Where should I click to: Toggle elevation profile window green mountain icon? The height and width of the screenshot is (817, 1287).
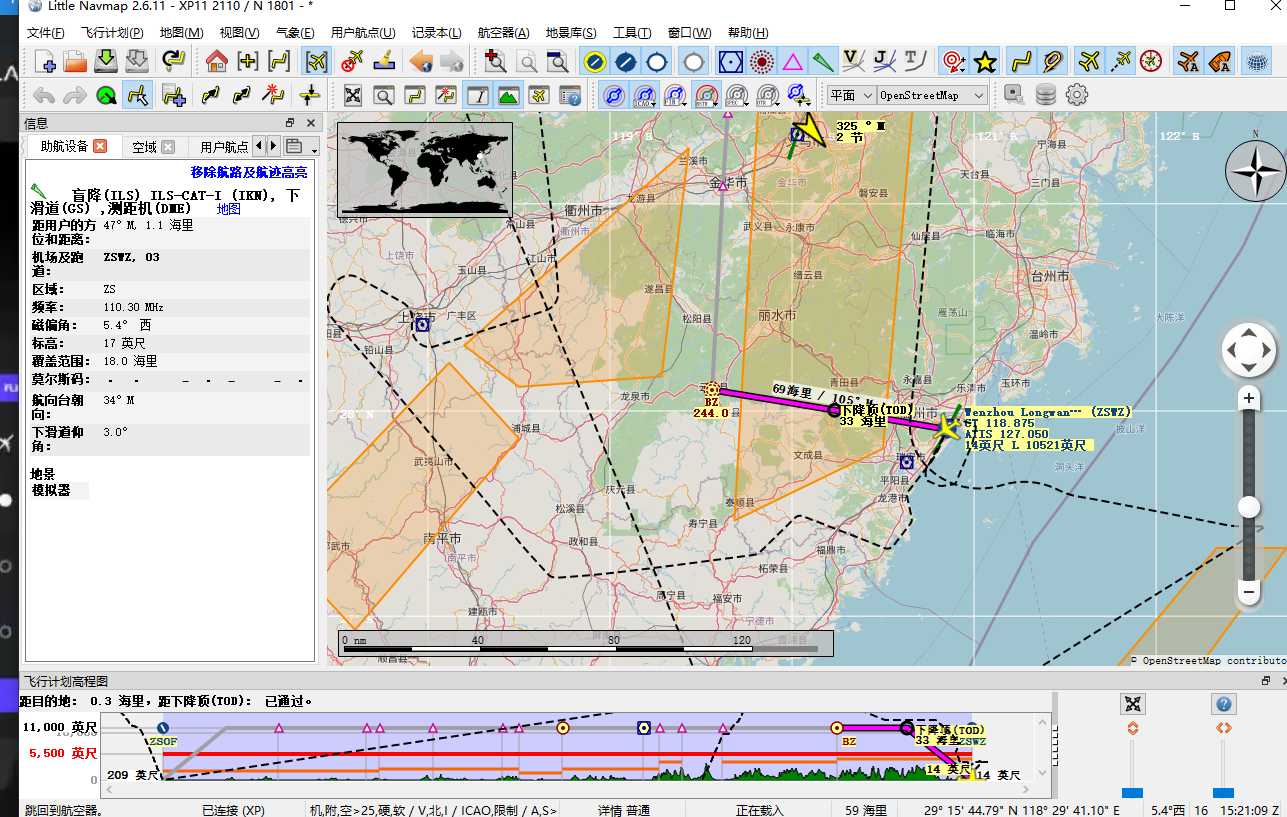(508, 96)
